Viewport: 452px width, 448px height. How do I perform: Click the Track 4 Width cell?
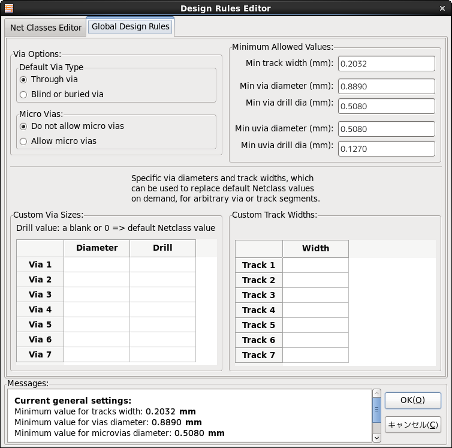point(315,310)
